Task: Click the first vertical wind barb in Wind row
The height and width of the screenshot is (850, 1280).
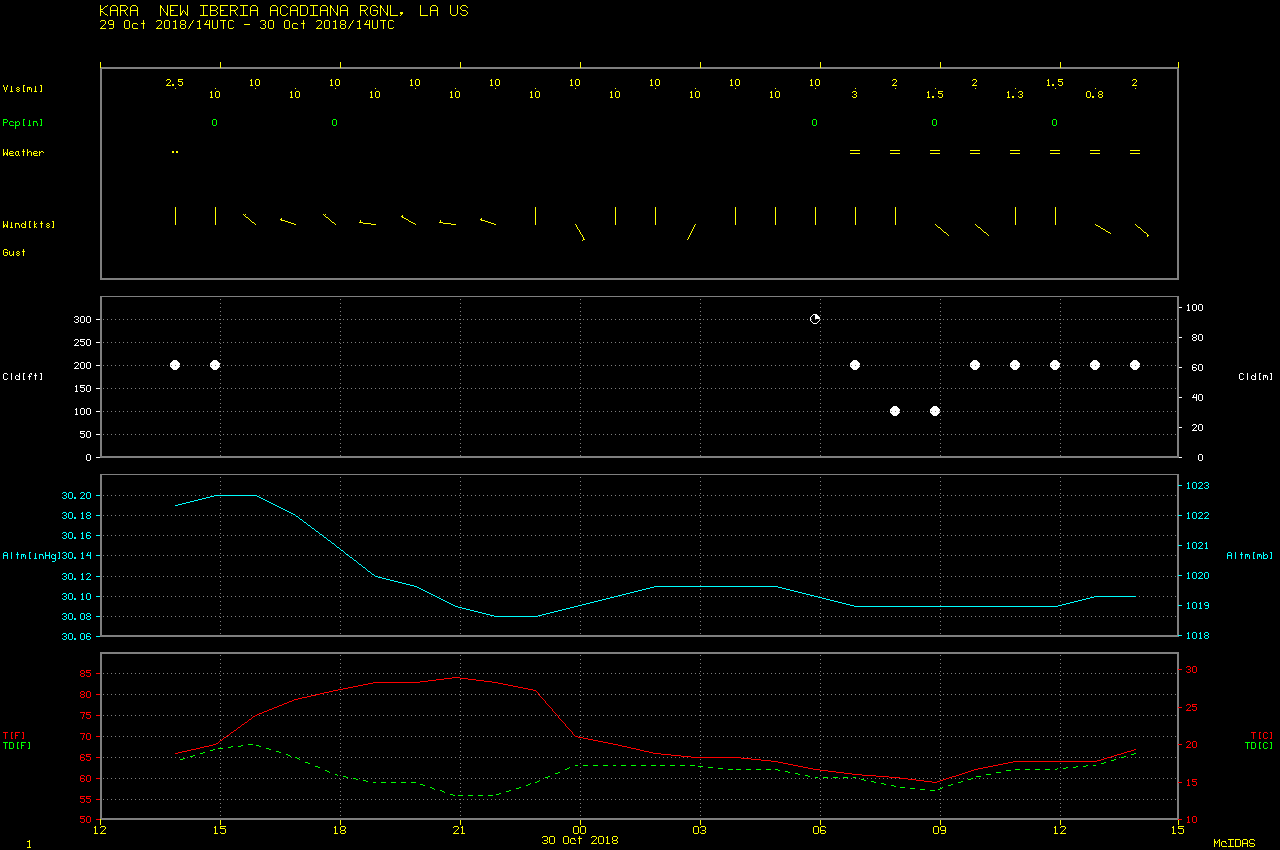Action: coord(175,216)
